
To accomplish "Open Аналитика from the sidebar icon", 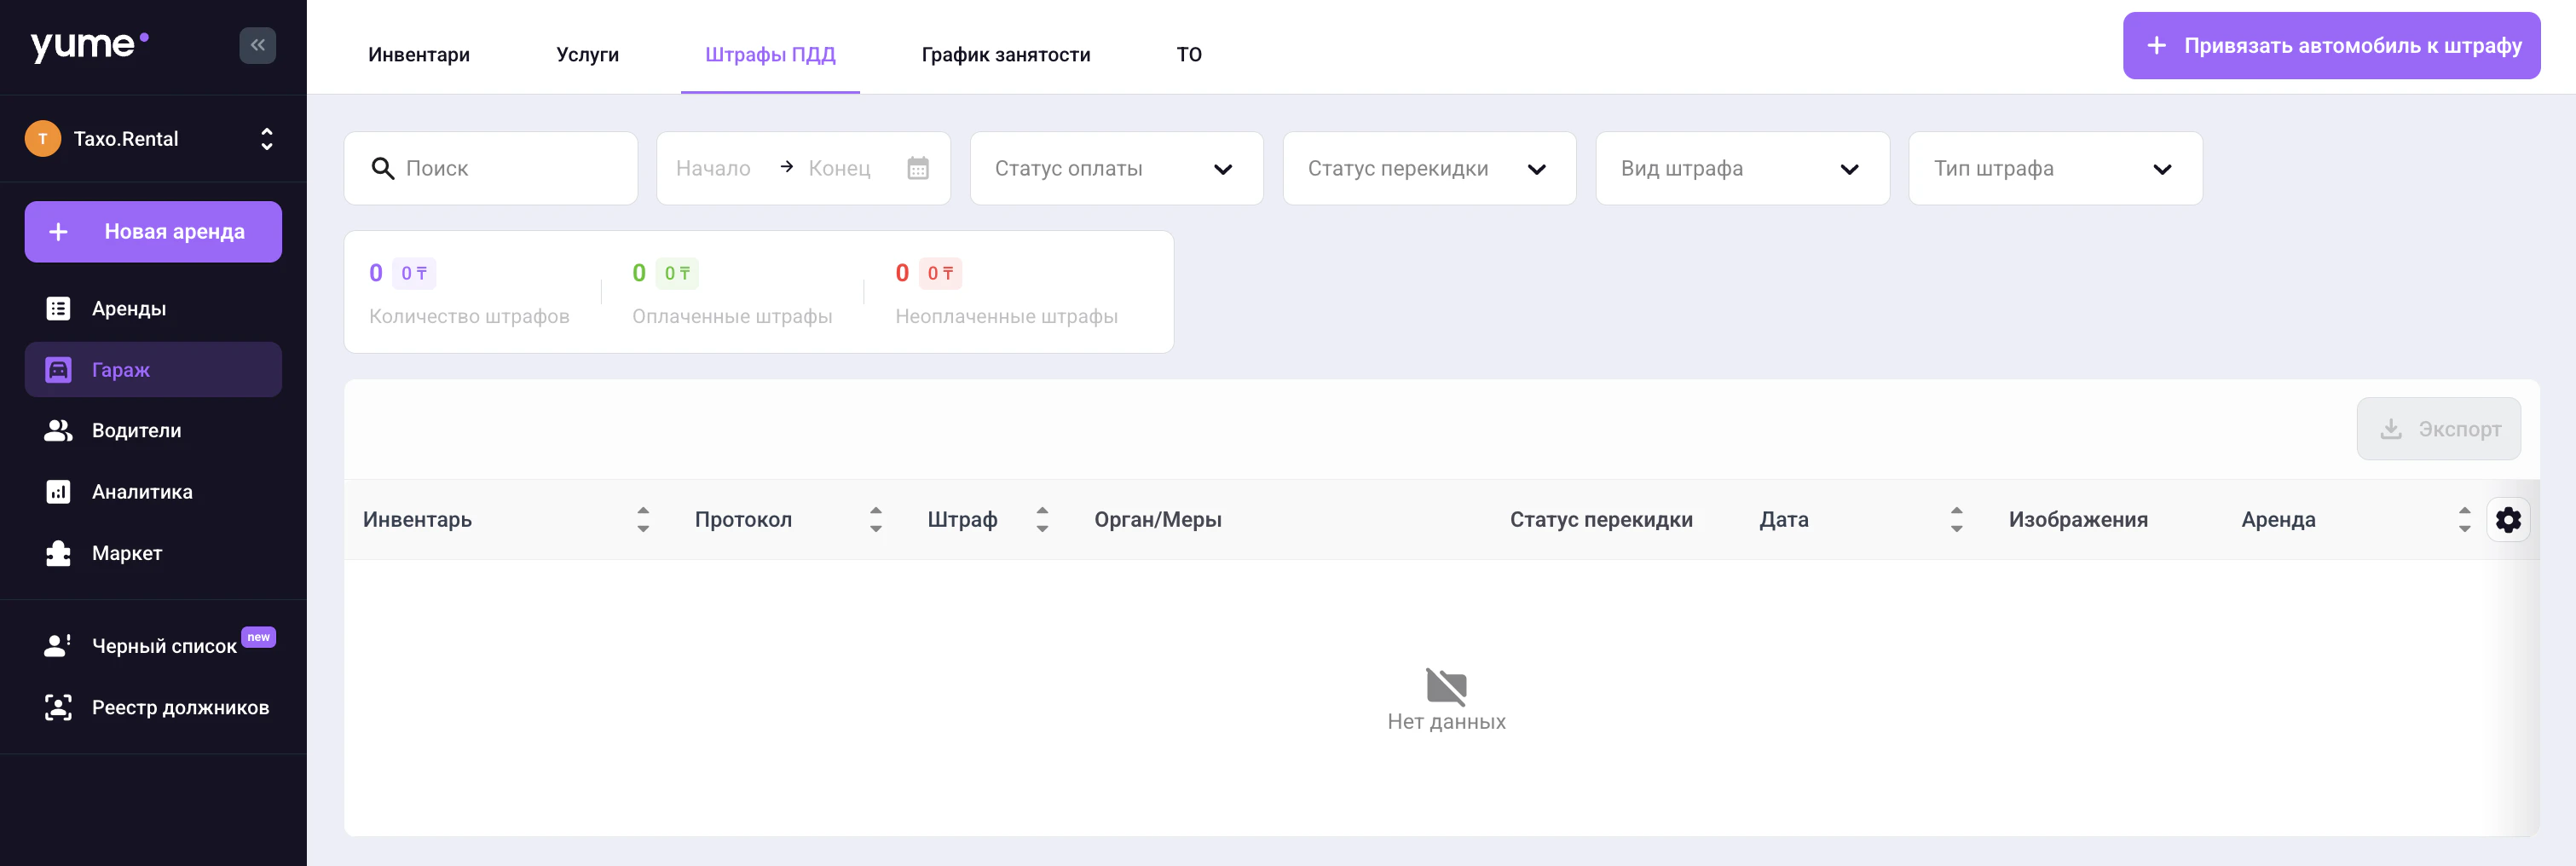I will [x=58, y=491].
